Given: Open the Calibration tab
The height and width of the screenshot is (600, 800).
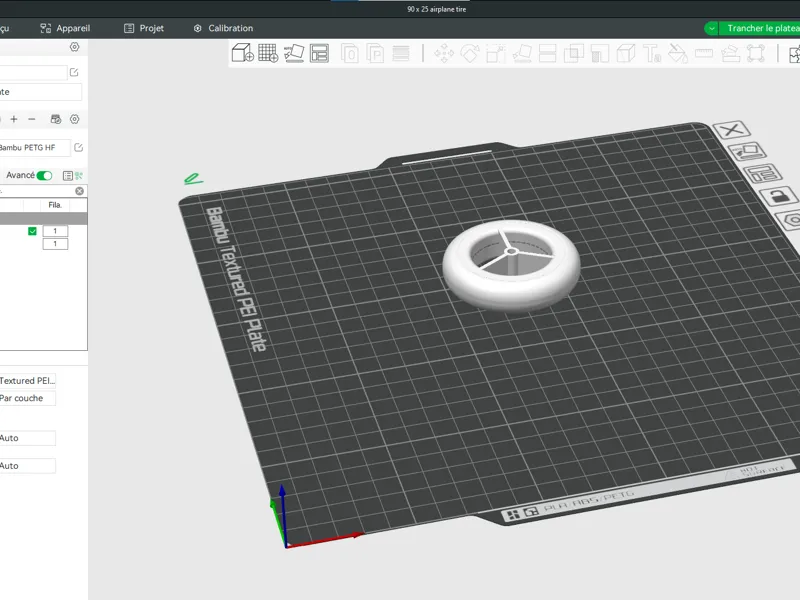Looking at the screenshot, I should pyautogui.click(x=223, y=28).
